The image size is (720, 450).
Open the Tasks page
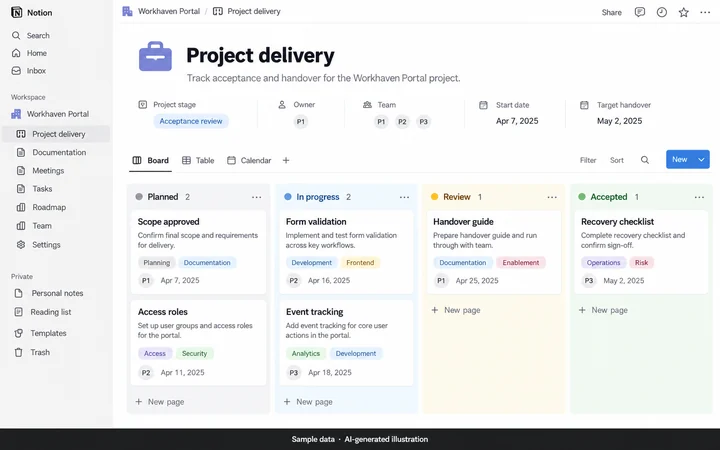[34, 189]
